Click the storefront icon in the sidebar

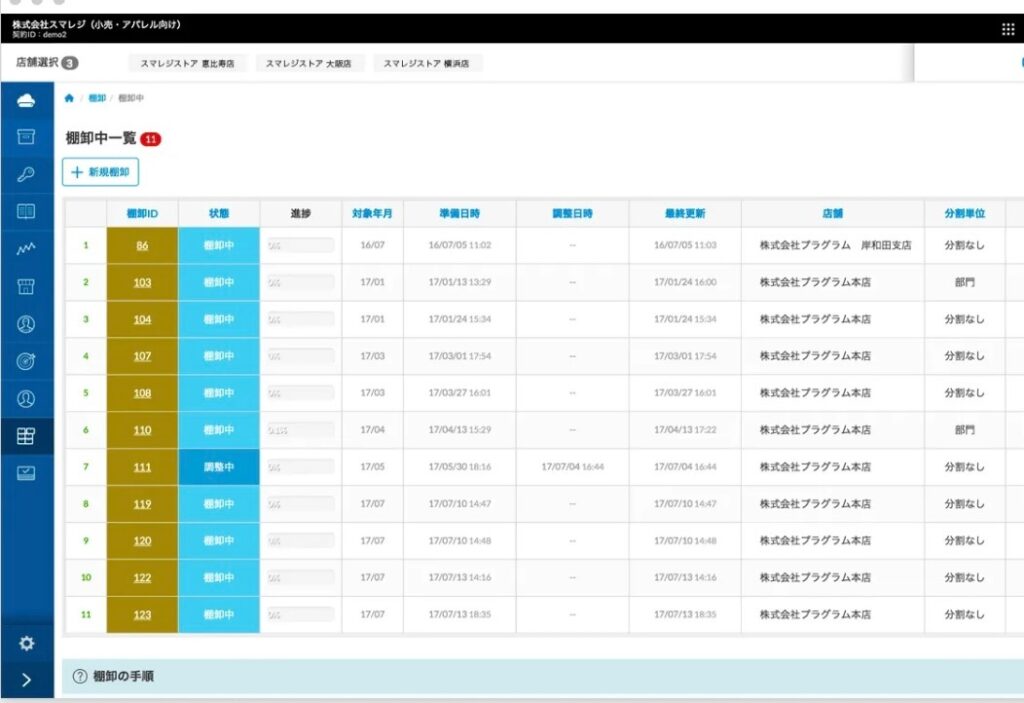[26, 287]
